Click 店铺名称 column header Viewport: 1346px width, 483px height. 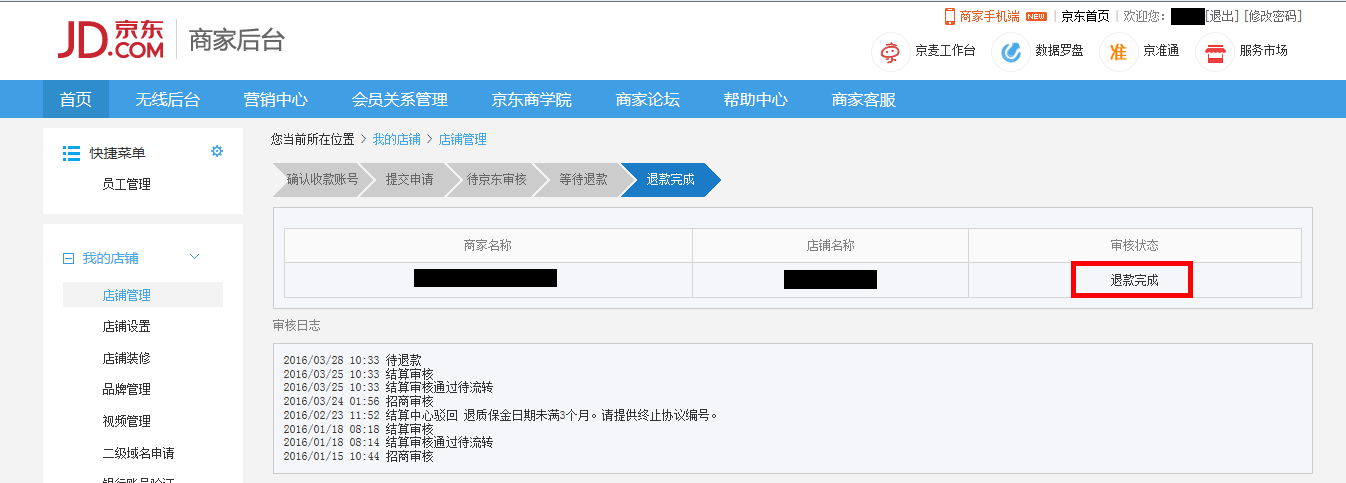(830, 245)
